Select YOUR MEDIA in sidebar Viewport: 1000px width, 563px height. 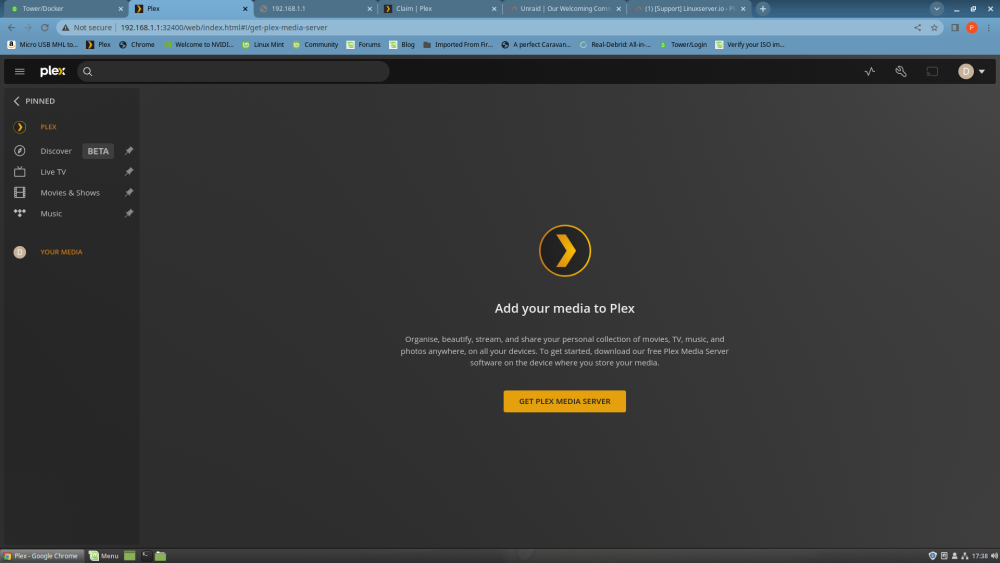coord(61,252)
